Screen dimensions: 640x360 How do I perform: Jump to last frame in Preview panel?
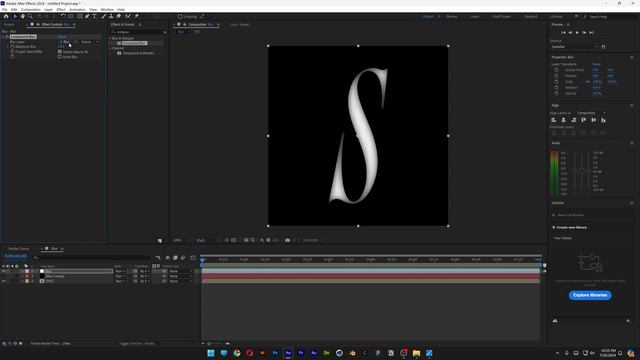click(591, 33)
